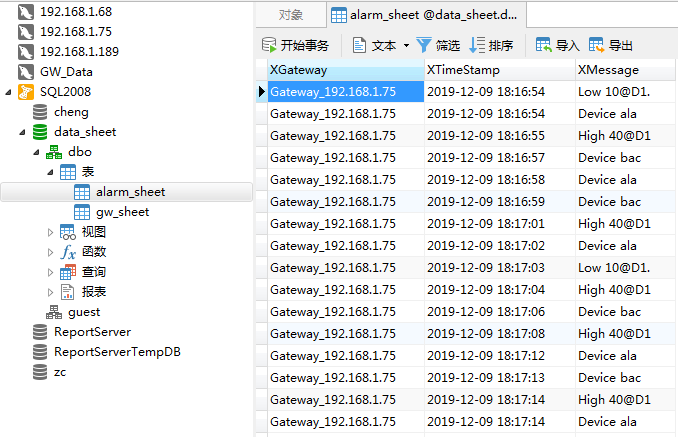
Task: Click the ReportServerTempDB database icon
Action: coord(40,352)
